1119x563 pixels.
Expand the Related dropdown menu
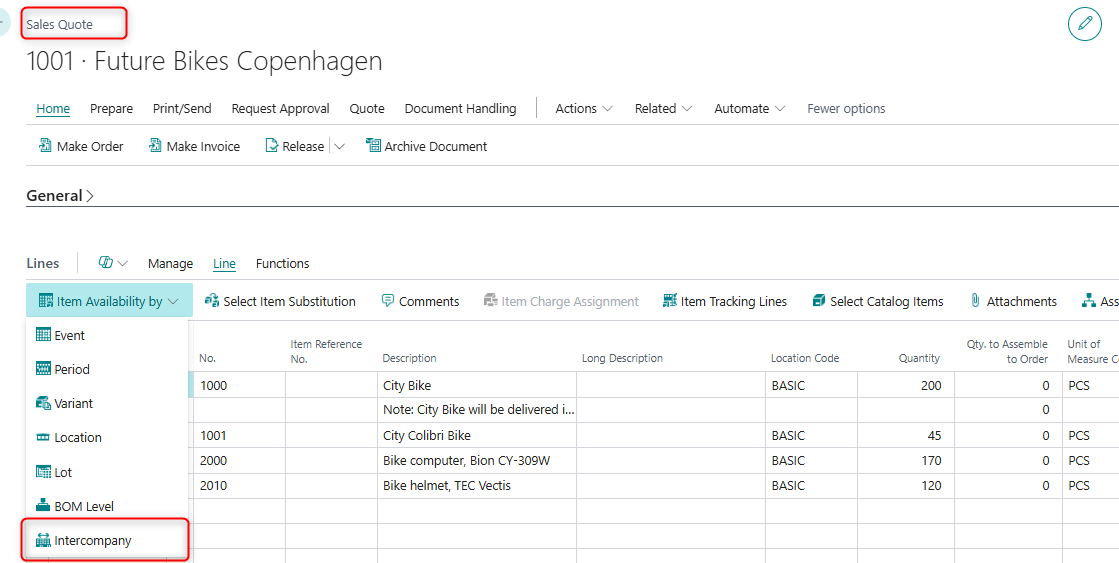pos(664,108)
